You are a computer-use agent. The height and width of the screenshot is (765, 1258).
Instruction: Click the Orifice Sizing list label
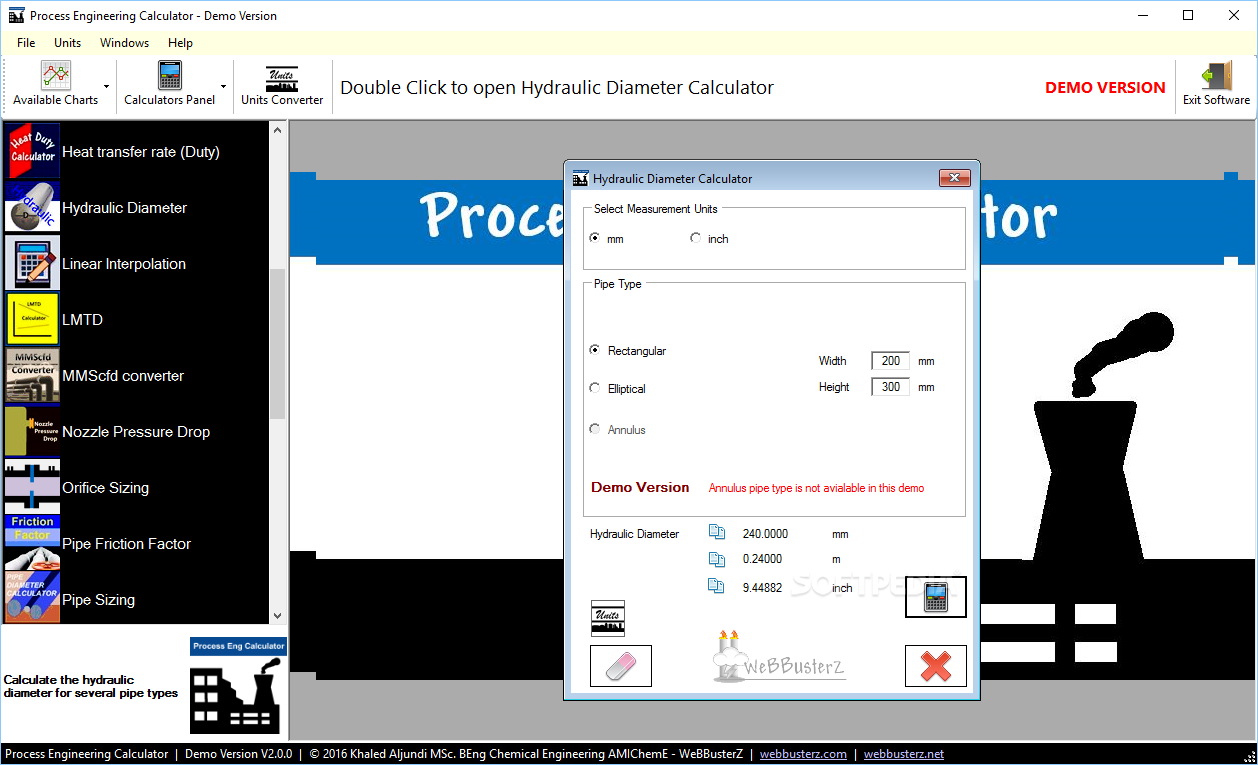point(105,488)
